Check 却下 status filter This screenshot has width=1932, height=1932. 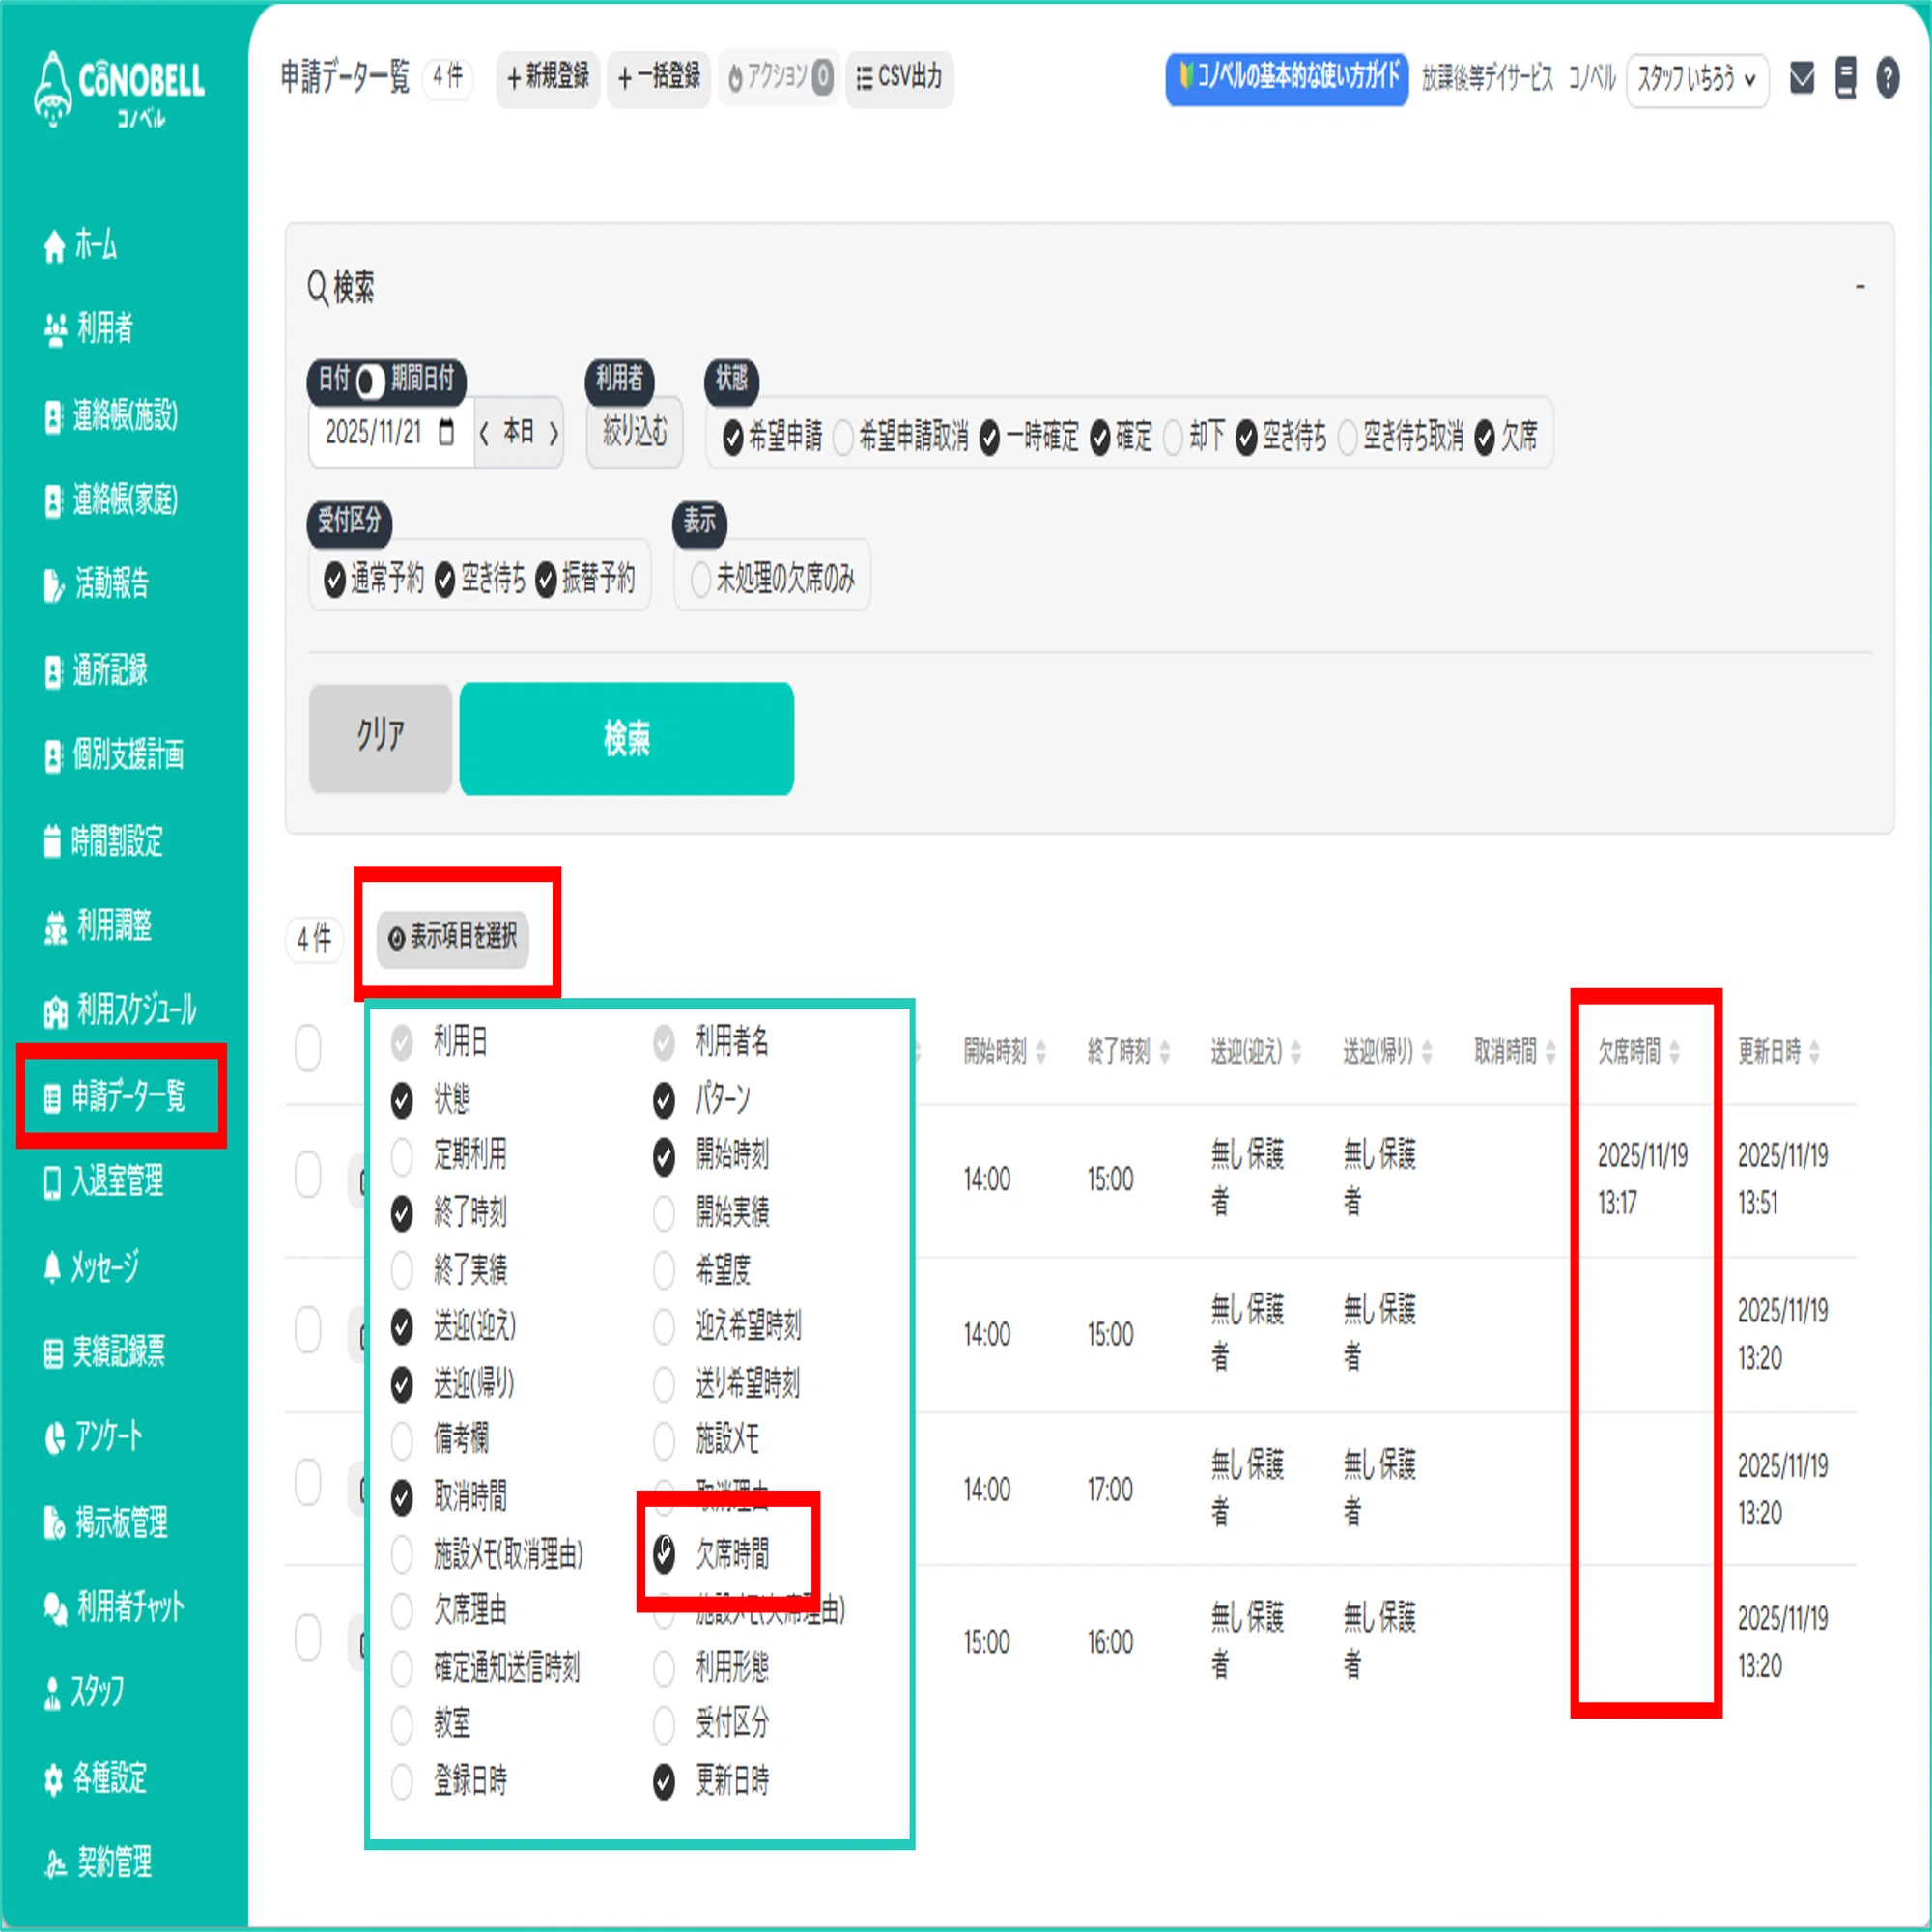pos(1173,437)
